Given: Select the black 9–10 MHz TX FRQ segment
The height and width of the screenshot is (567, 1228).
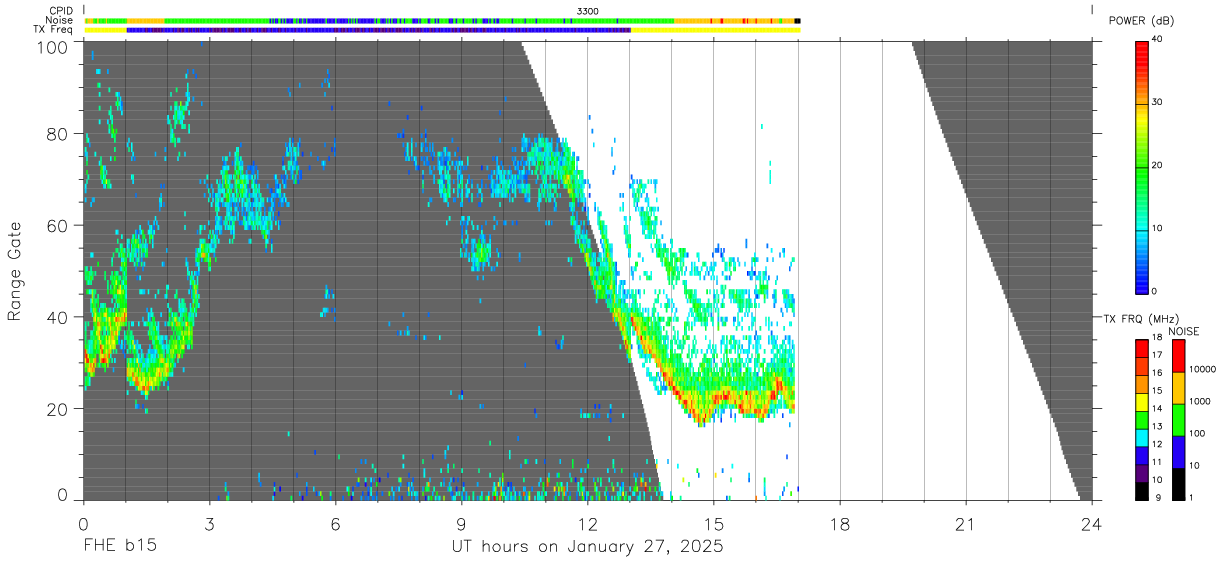Looking at the screenshot, I should 1142,490.
